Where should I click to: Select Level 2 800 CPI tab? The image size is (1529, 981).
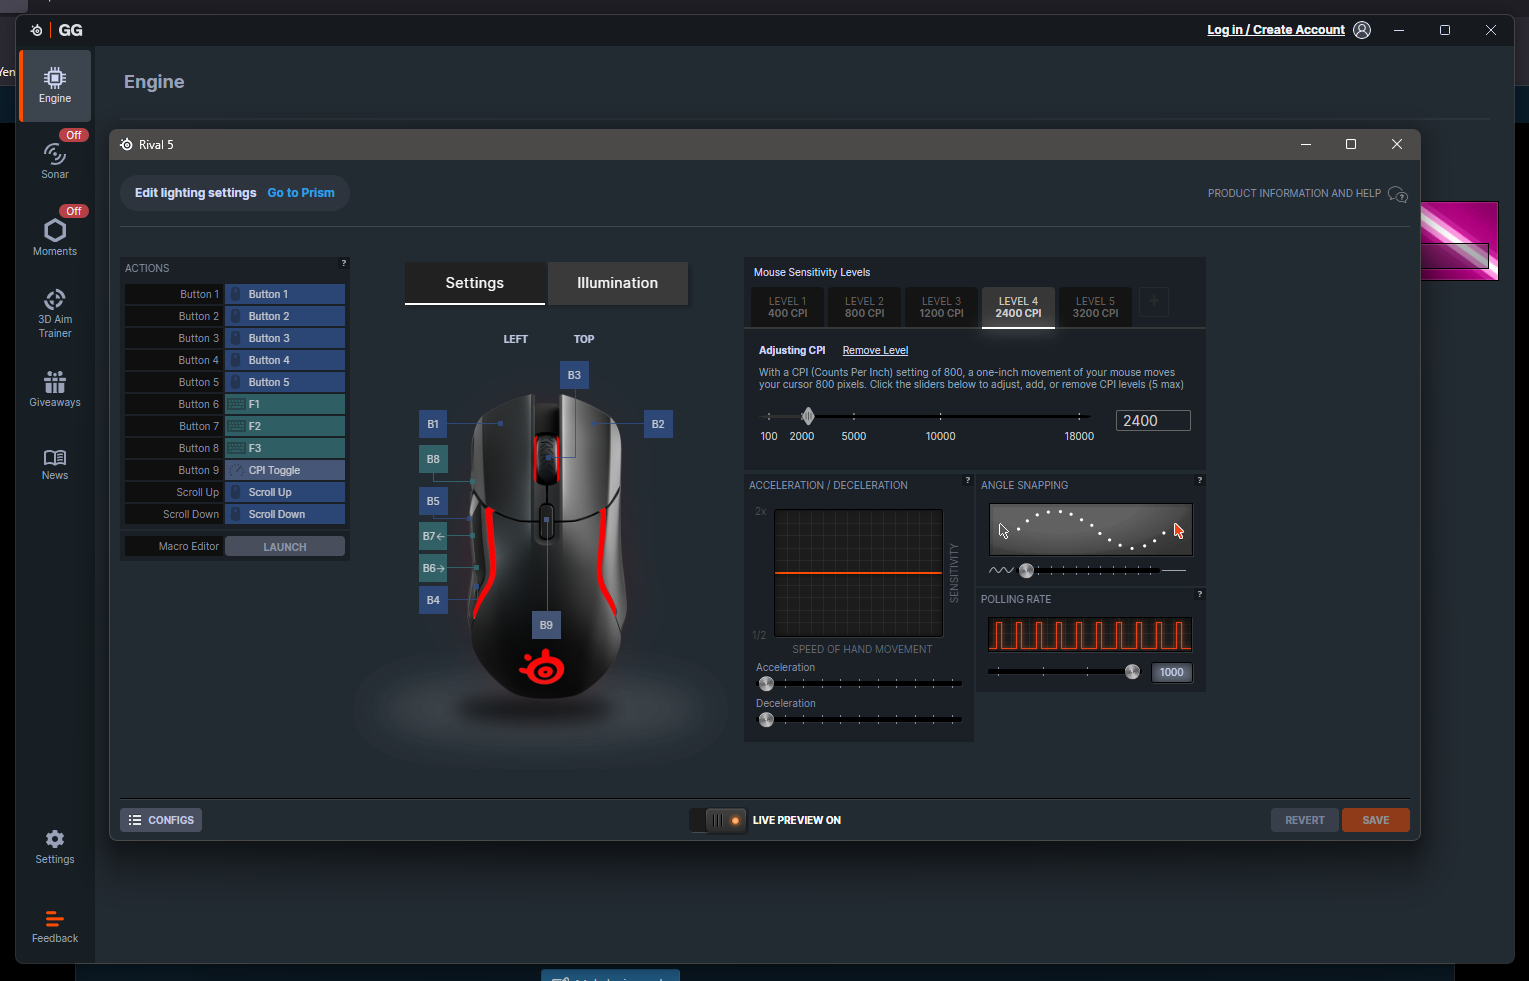click(864, 307)
